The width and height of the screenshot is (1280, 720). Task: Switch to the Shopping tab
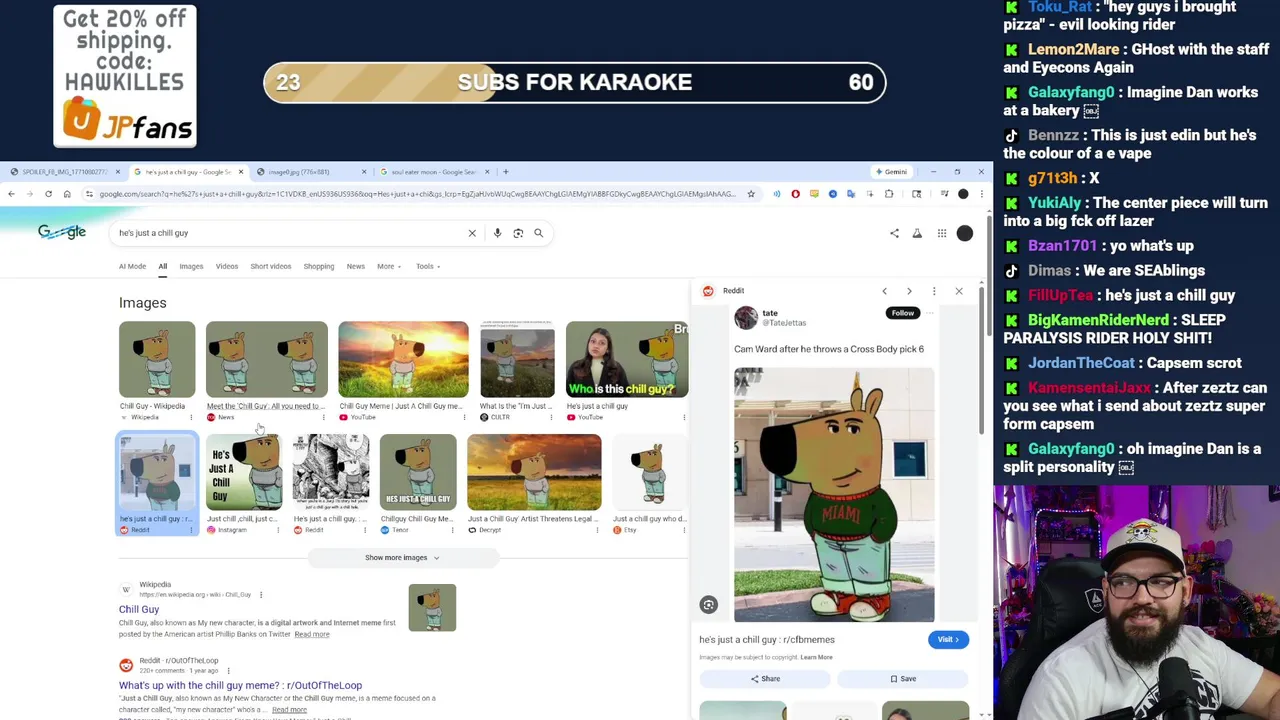[x=319, y=266]
